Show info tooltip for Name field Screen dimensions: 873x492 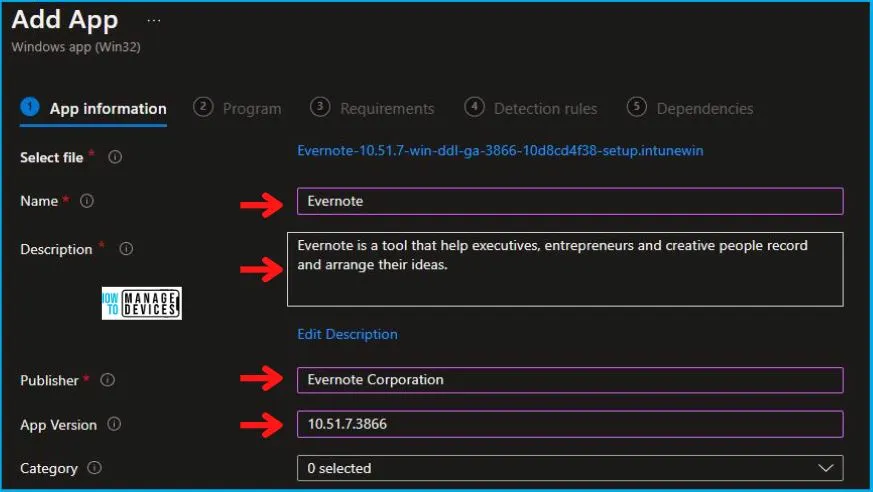click(x=87, y=200)
